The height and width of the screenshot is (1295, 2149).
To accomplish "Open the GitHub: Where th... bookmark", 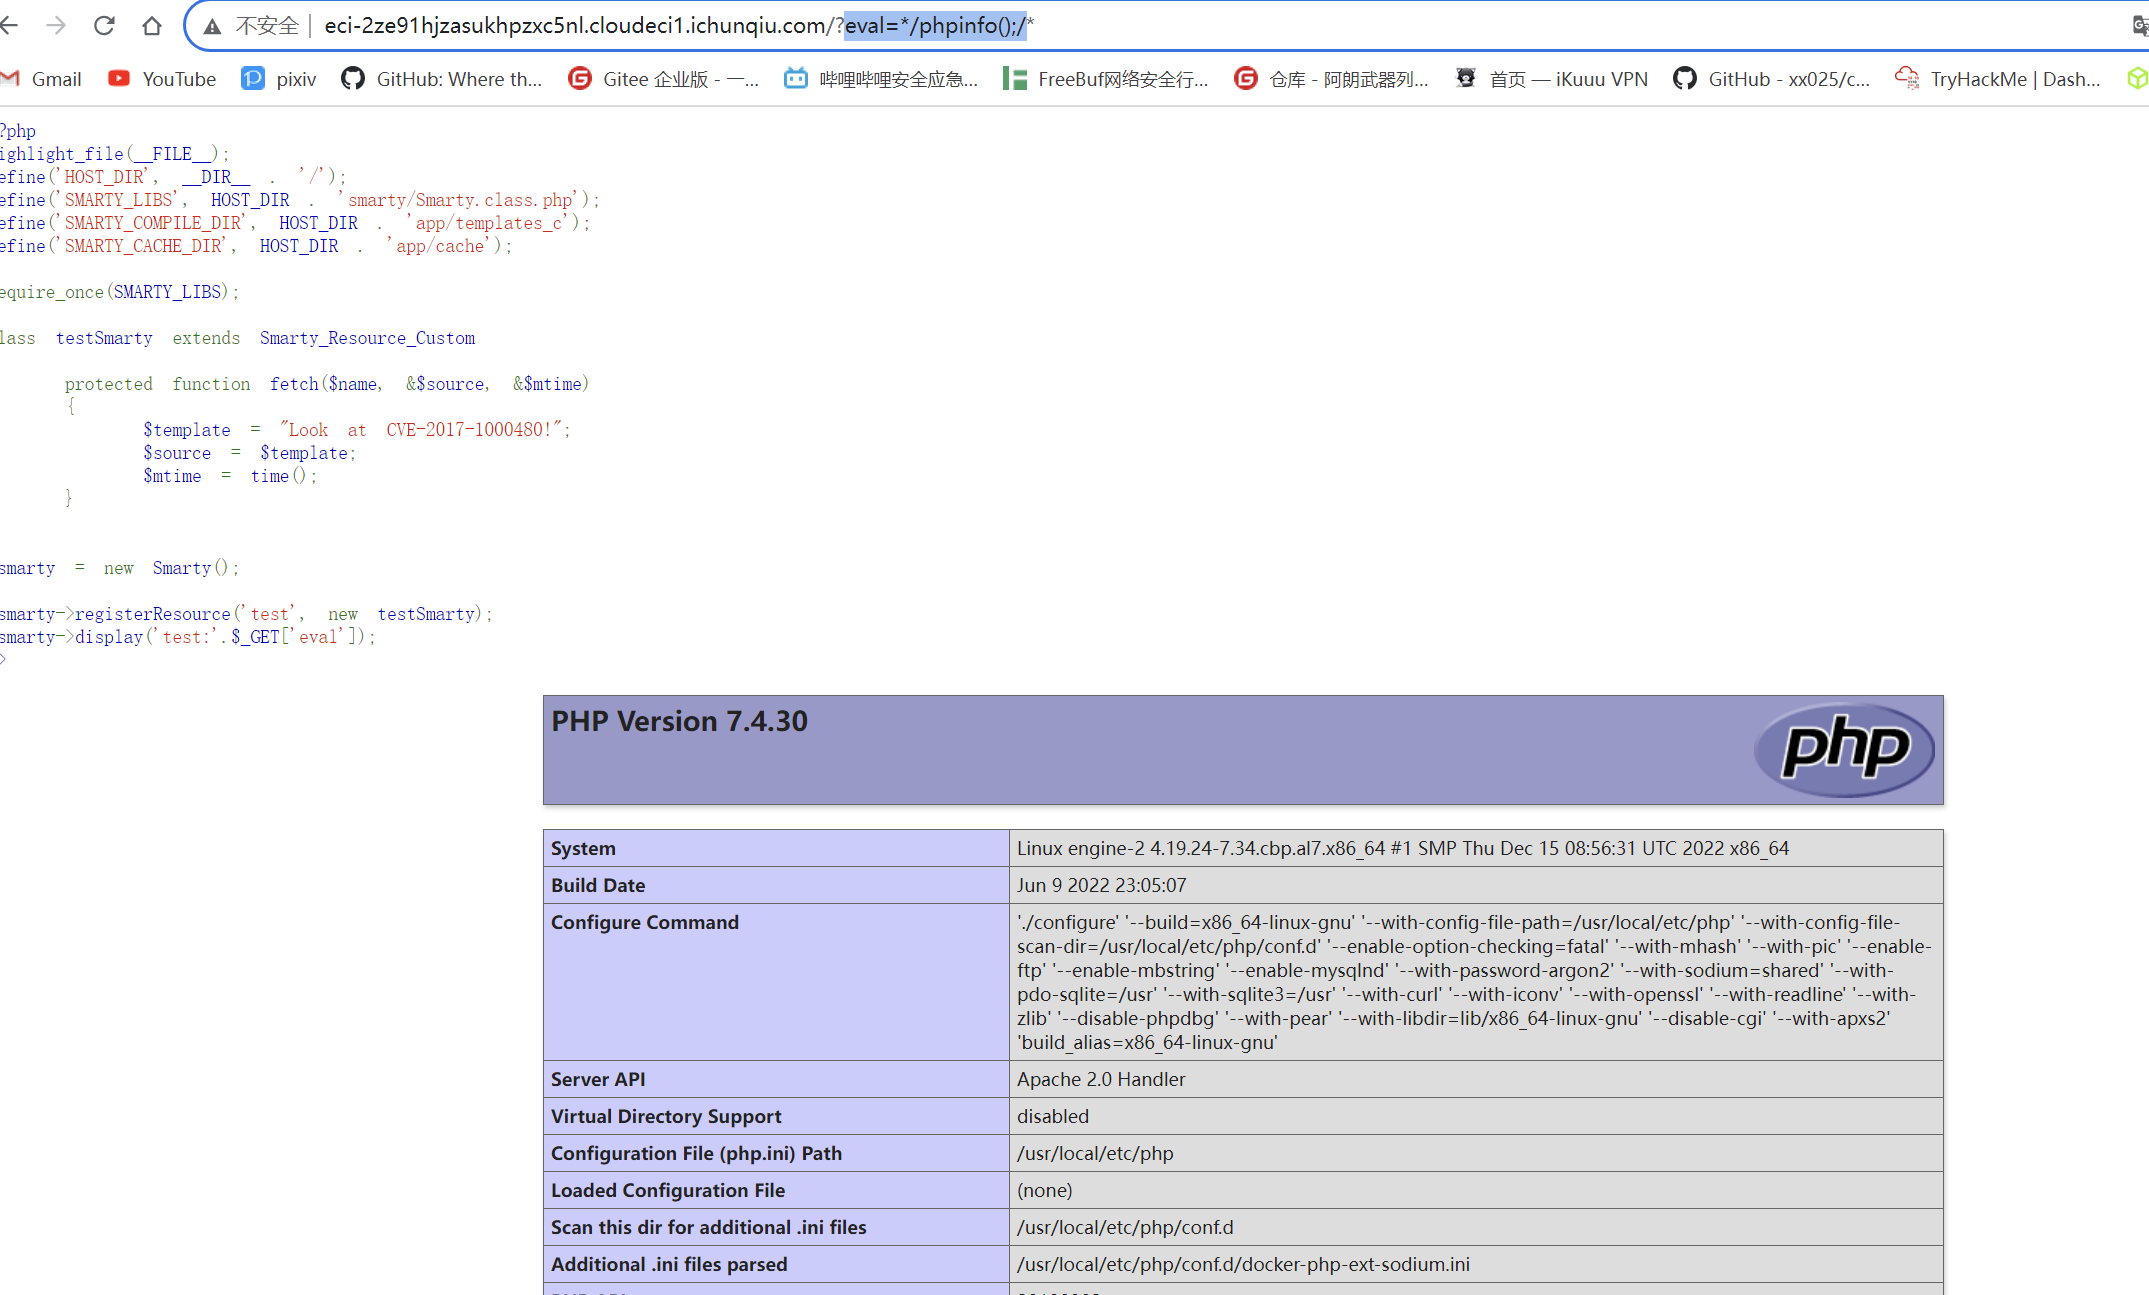I will (x=442, y=79).
